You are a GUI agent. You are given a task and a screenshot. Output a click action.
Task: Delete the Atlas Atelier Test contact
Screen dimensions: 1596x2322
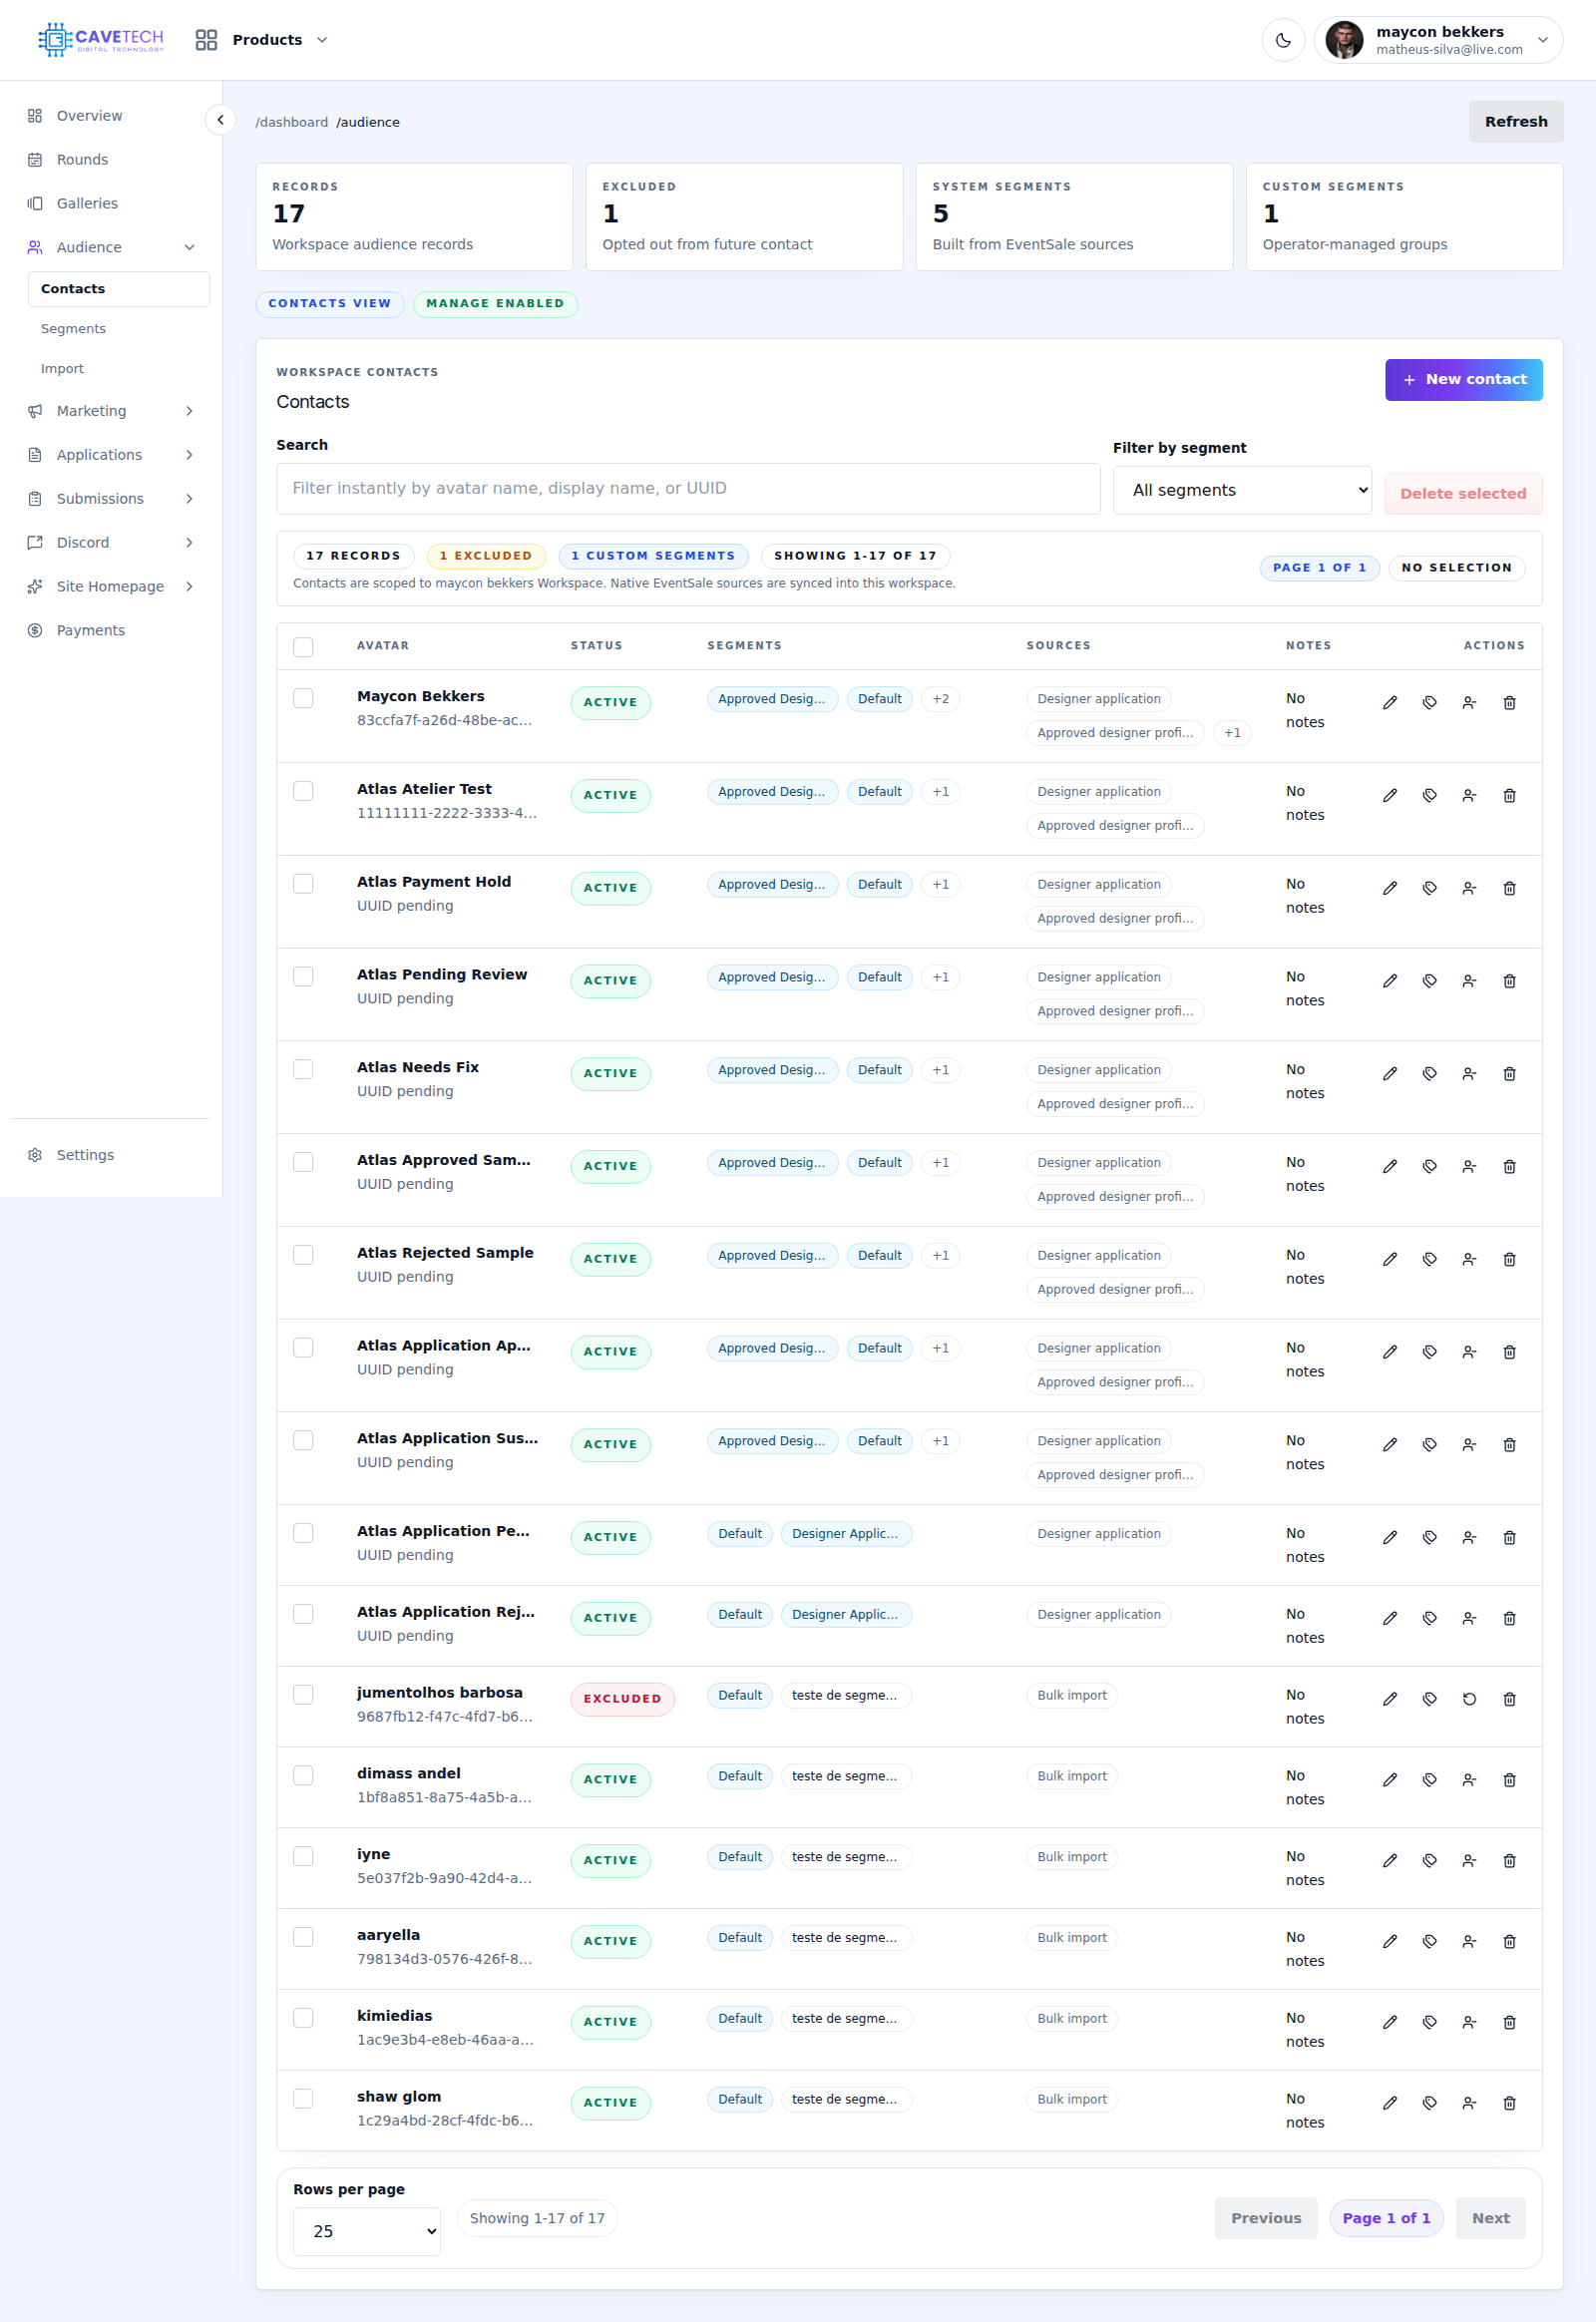click(1509, 796)
